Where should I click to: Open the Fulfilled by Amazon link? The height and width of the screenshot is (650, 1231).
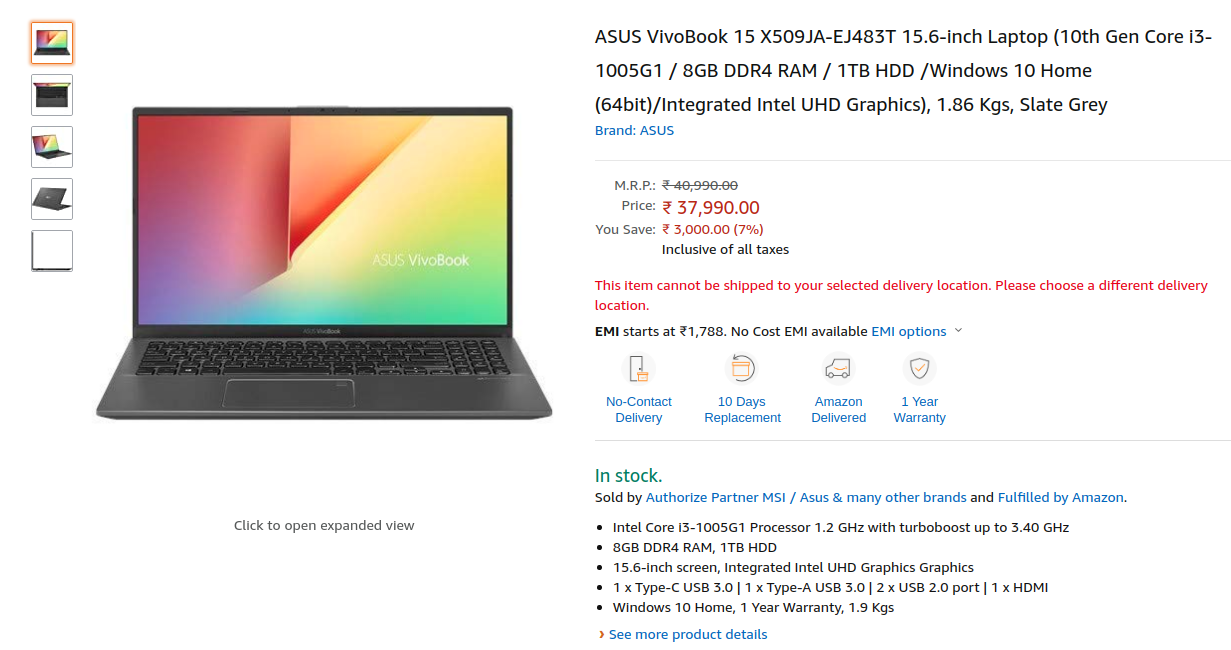(x=1061, y=497)
